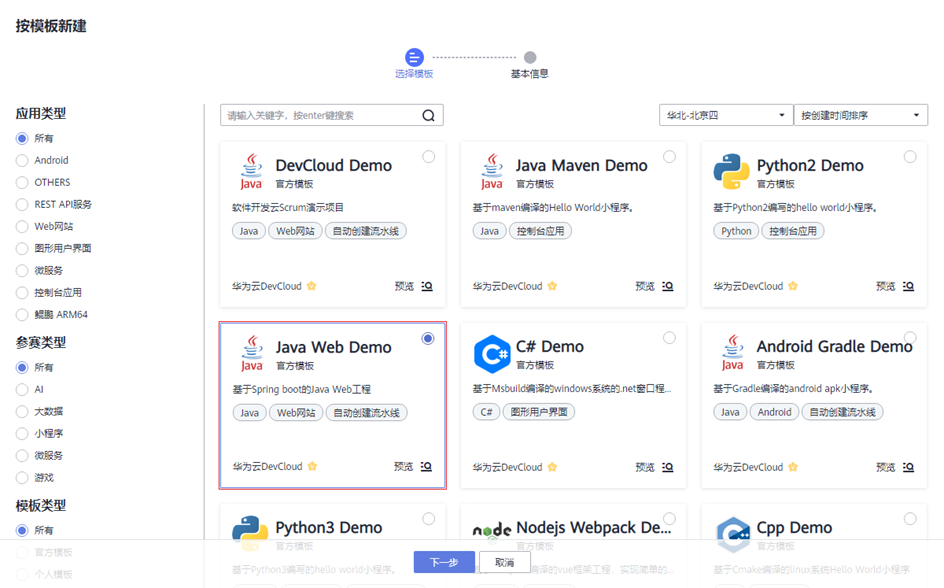Click 预览 link on Python2 Demo card
The image size is (944, 588).
[886, 286]
